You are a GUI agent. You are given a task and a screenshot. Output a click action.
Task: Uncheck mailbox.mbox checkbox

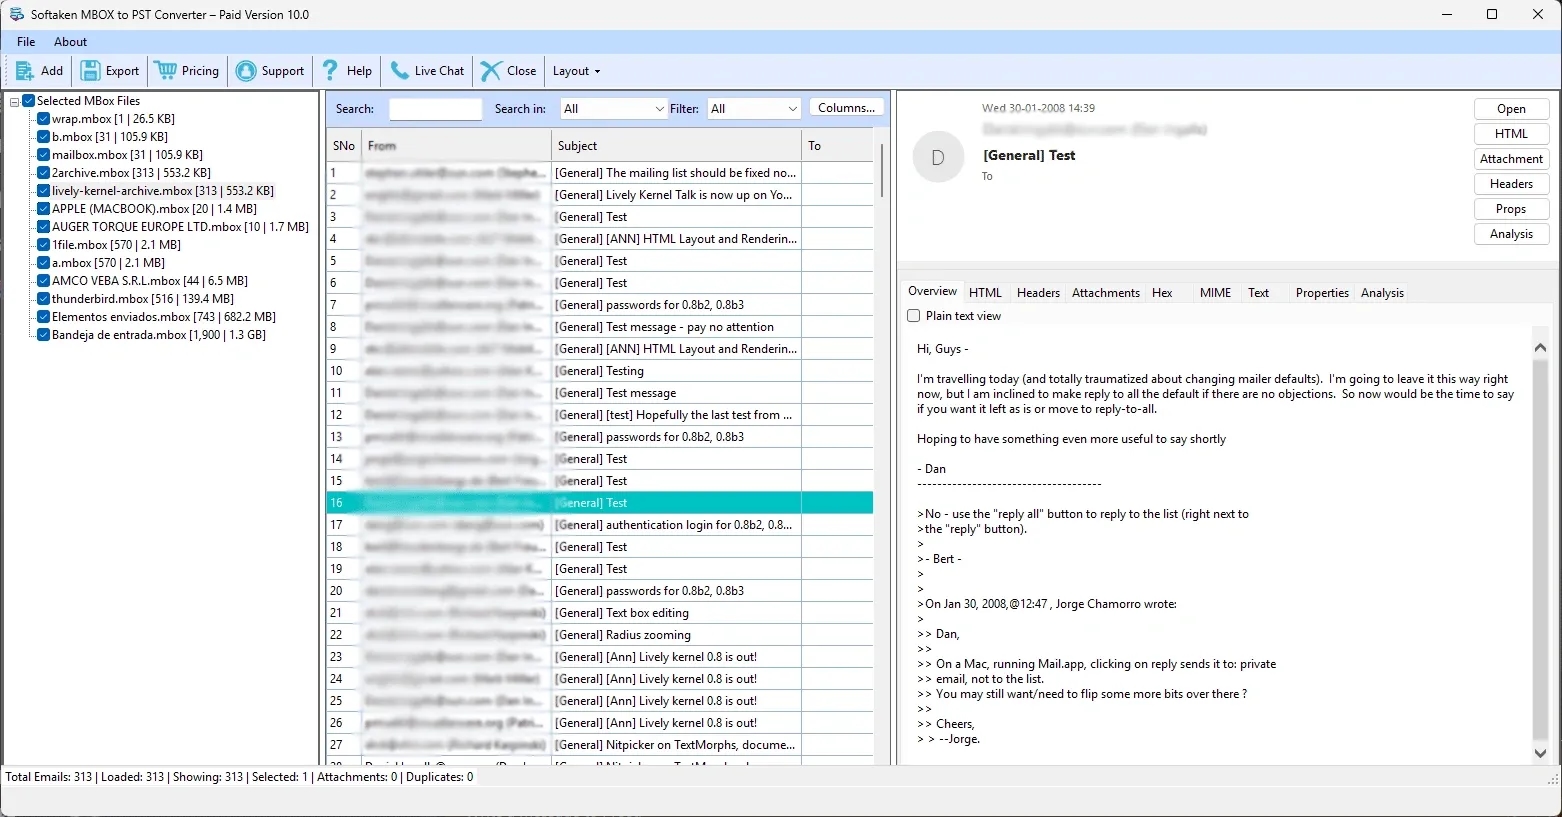pos(44,155)
